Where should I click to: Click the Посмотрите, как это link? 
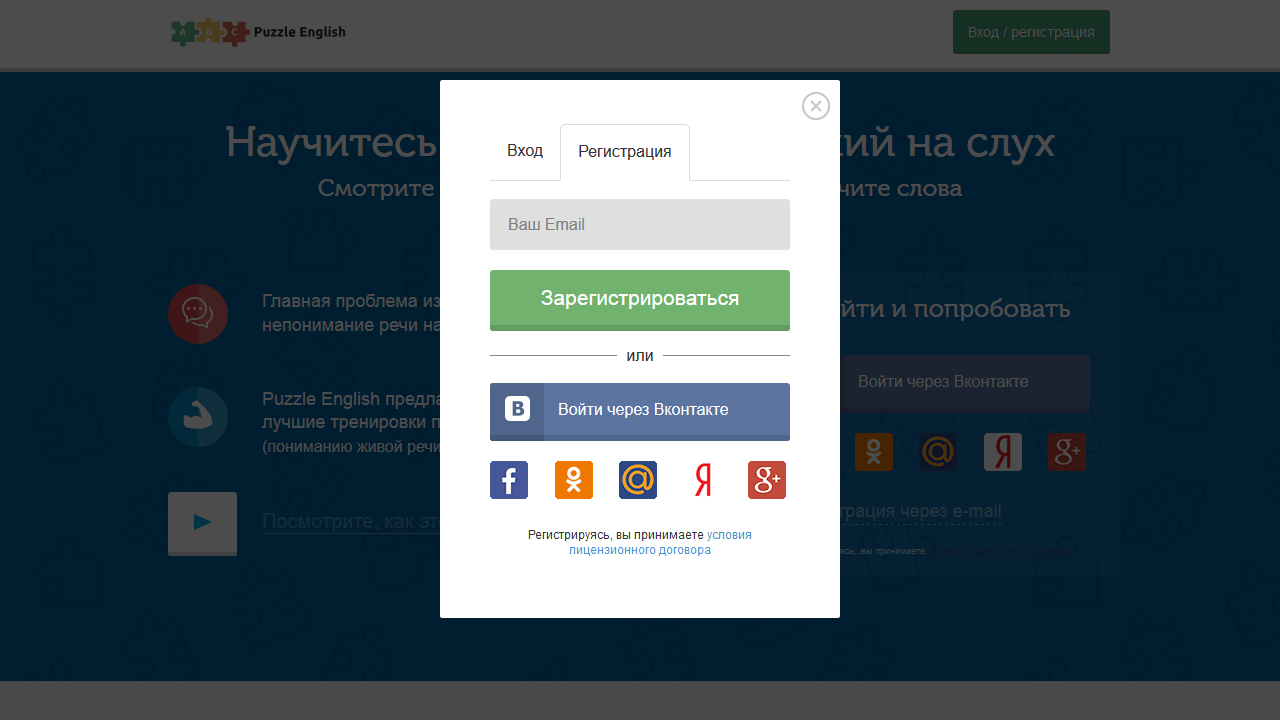coord(351,522)
